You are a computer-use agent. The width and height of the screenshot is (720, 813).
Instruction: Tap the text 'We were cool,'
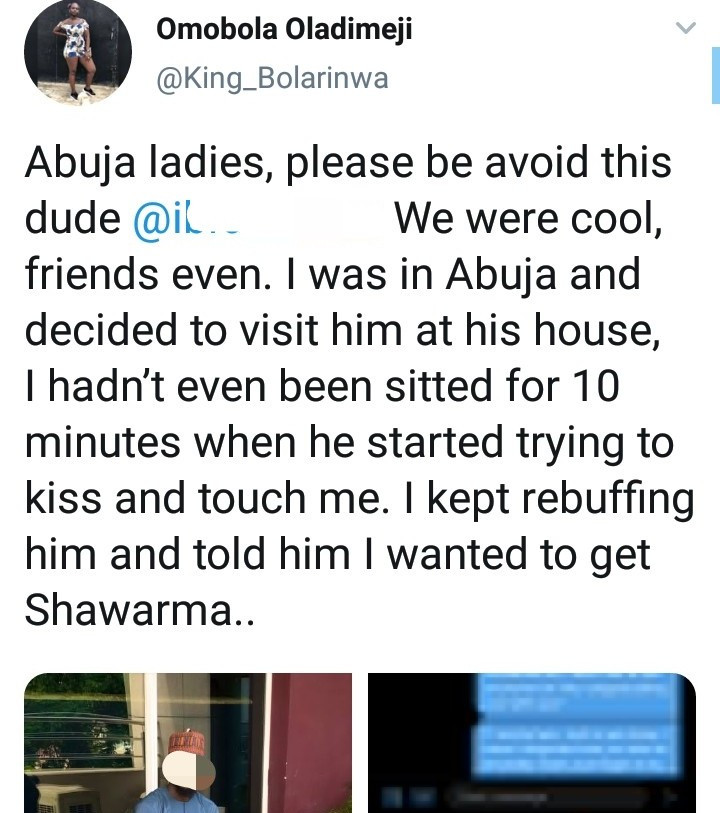point(528,220)
